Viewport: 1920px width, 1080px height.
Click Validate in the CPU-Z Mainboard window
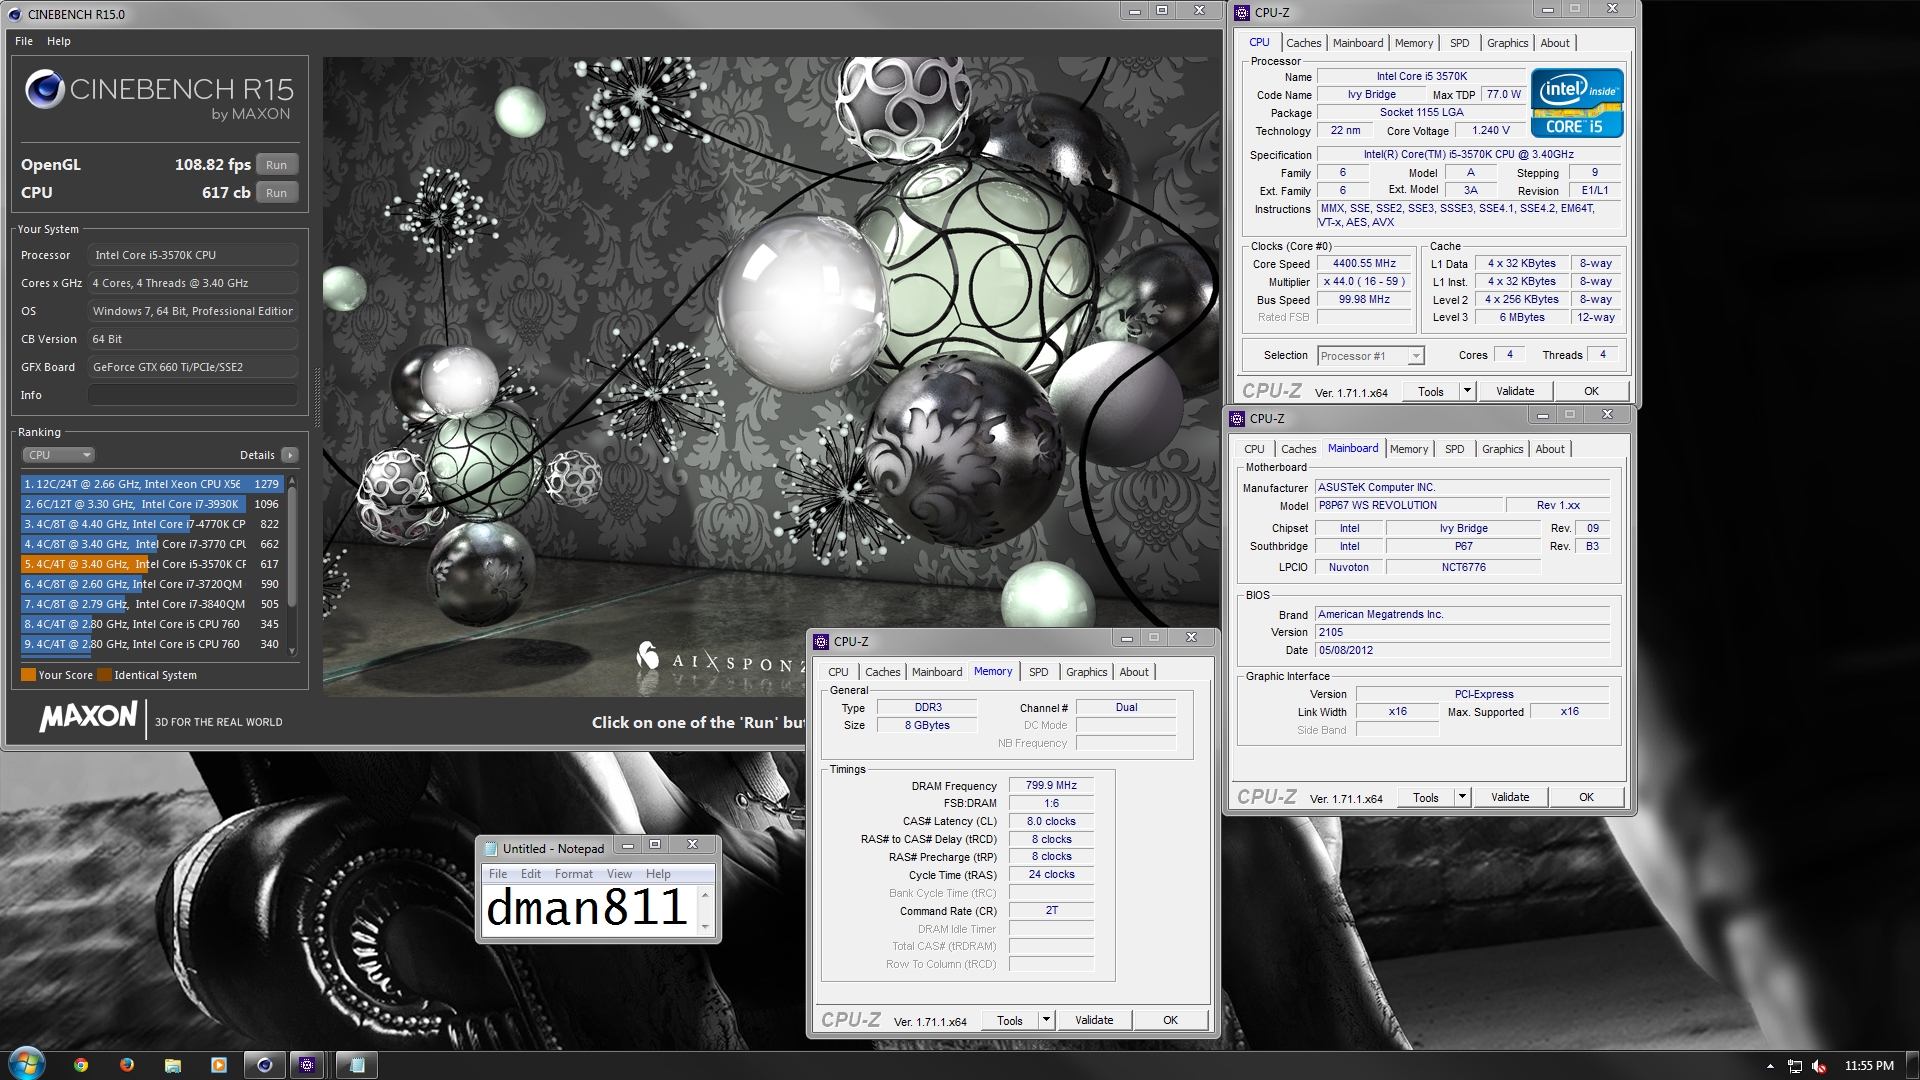click(x=1510, y=797)
